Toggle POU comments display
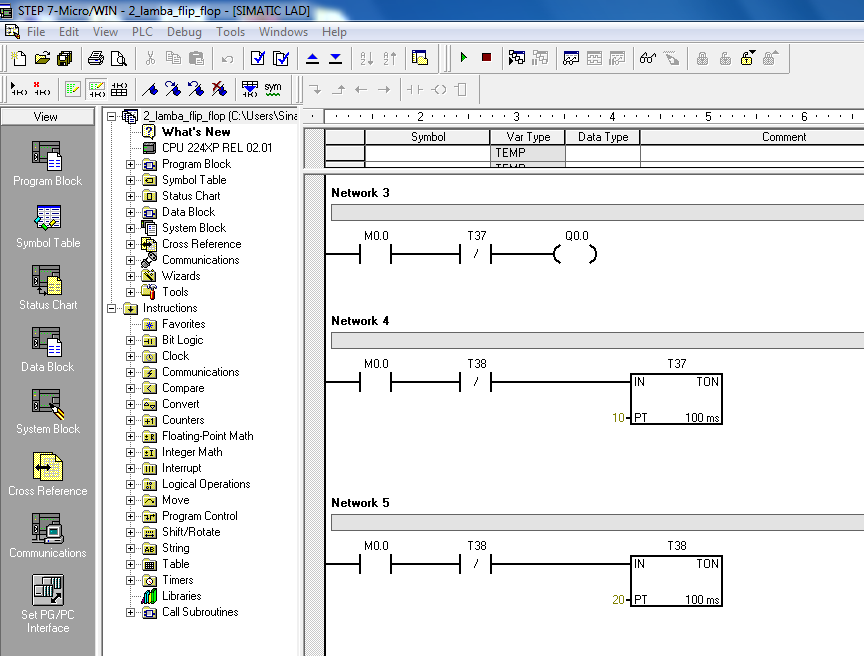This screenshot has height=656, width=864. [x=73, y=89]
